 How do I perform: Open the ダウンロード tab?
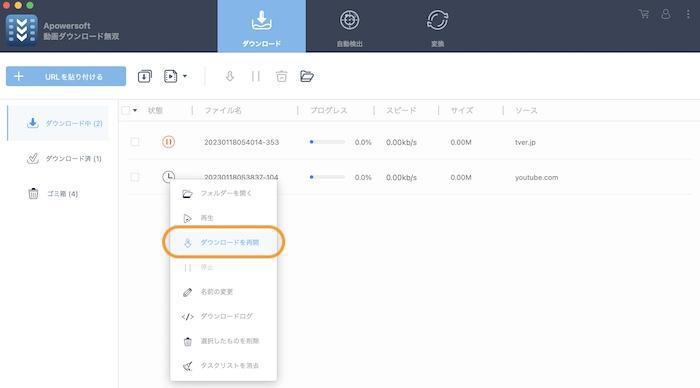pyautogui.click(x=262, y=26)
